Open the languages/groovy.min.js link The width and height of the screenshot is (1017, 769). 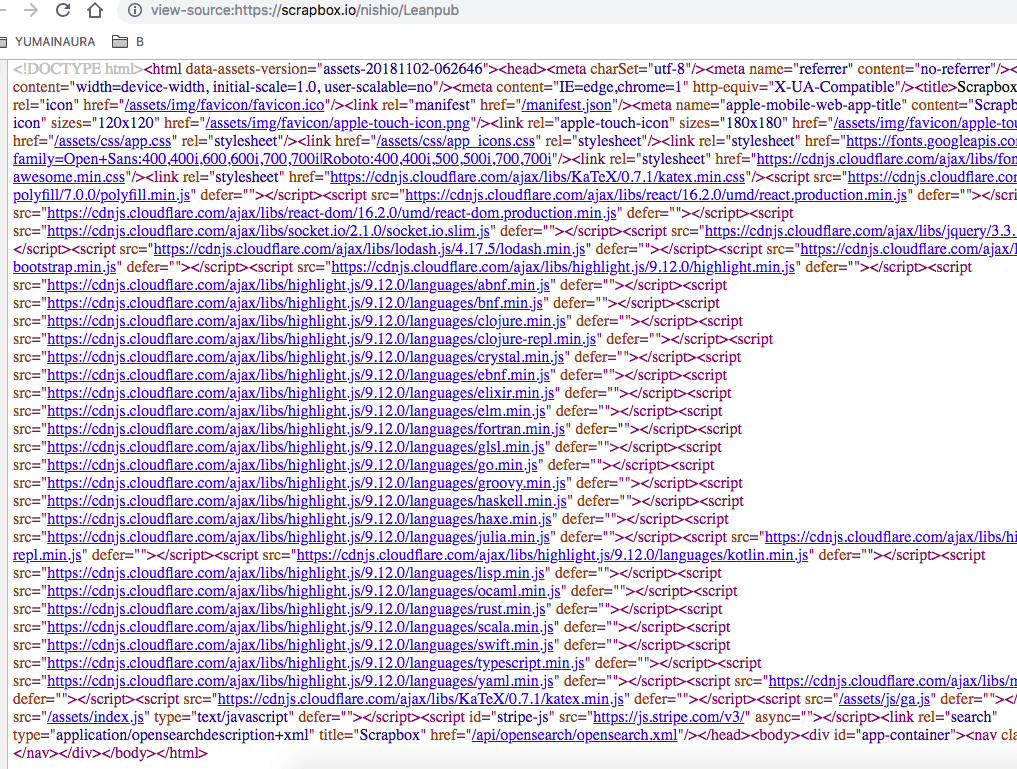point(307,484)
